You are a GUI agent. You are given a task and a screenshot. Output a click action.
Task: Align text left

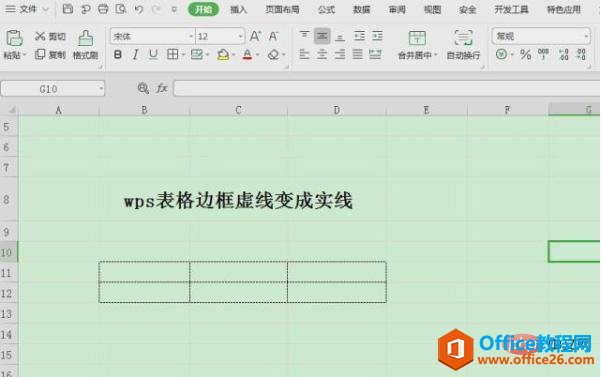(x=304, y=54)
